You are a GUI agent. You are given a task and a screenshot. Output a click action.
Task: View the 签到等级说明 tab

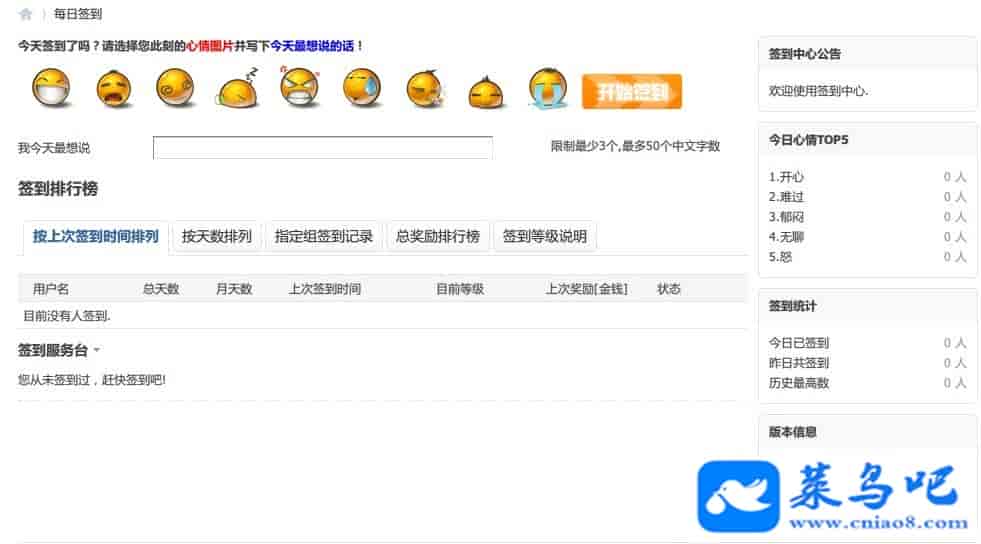coord(545,236)
